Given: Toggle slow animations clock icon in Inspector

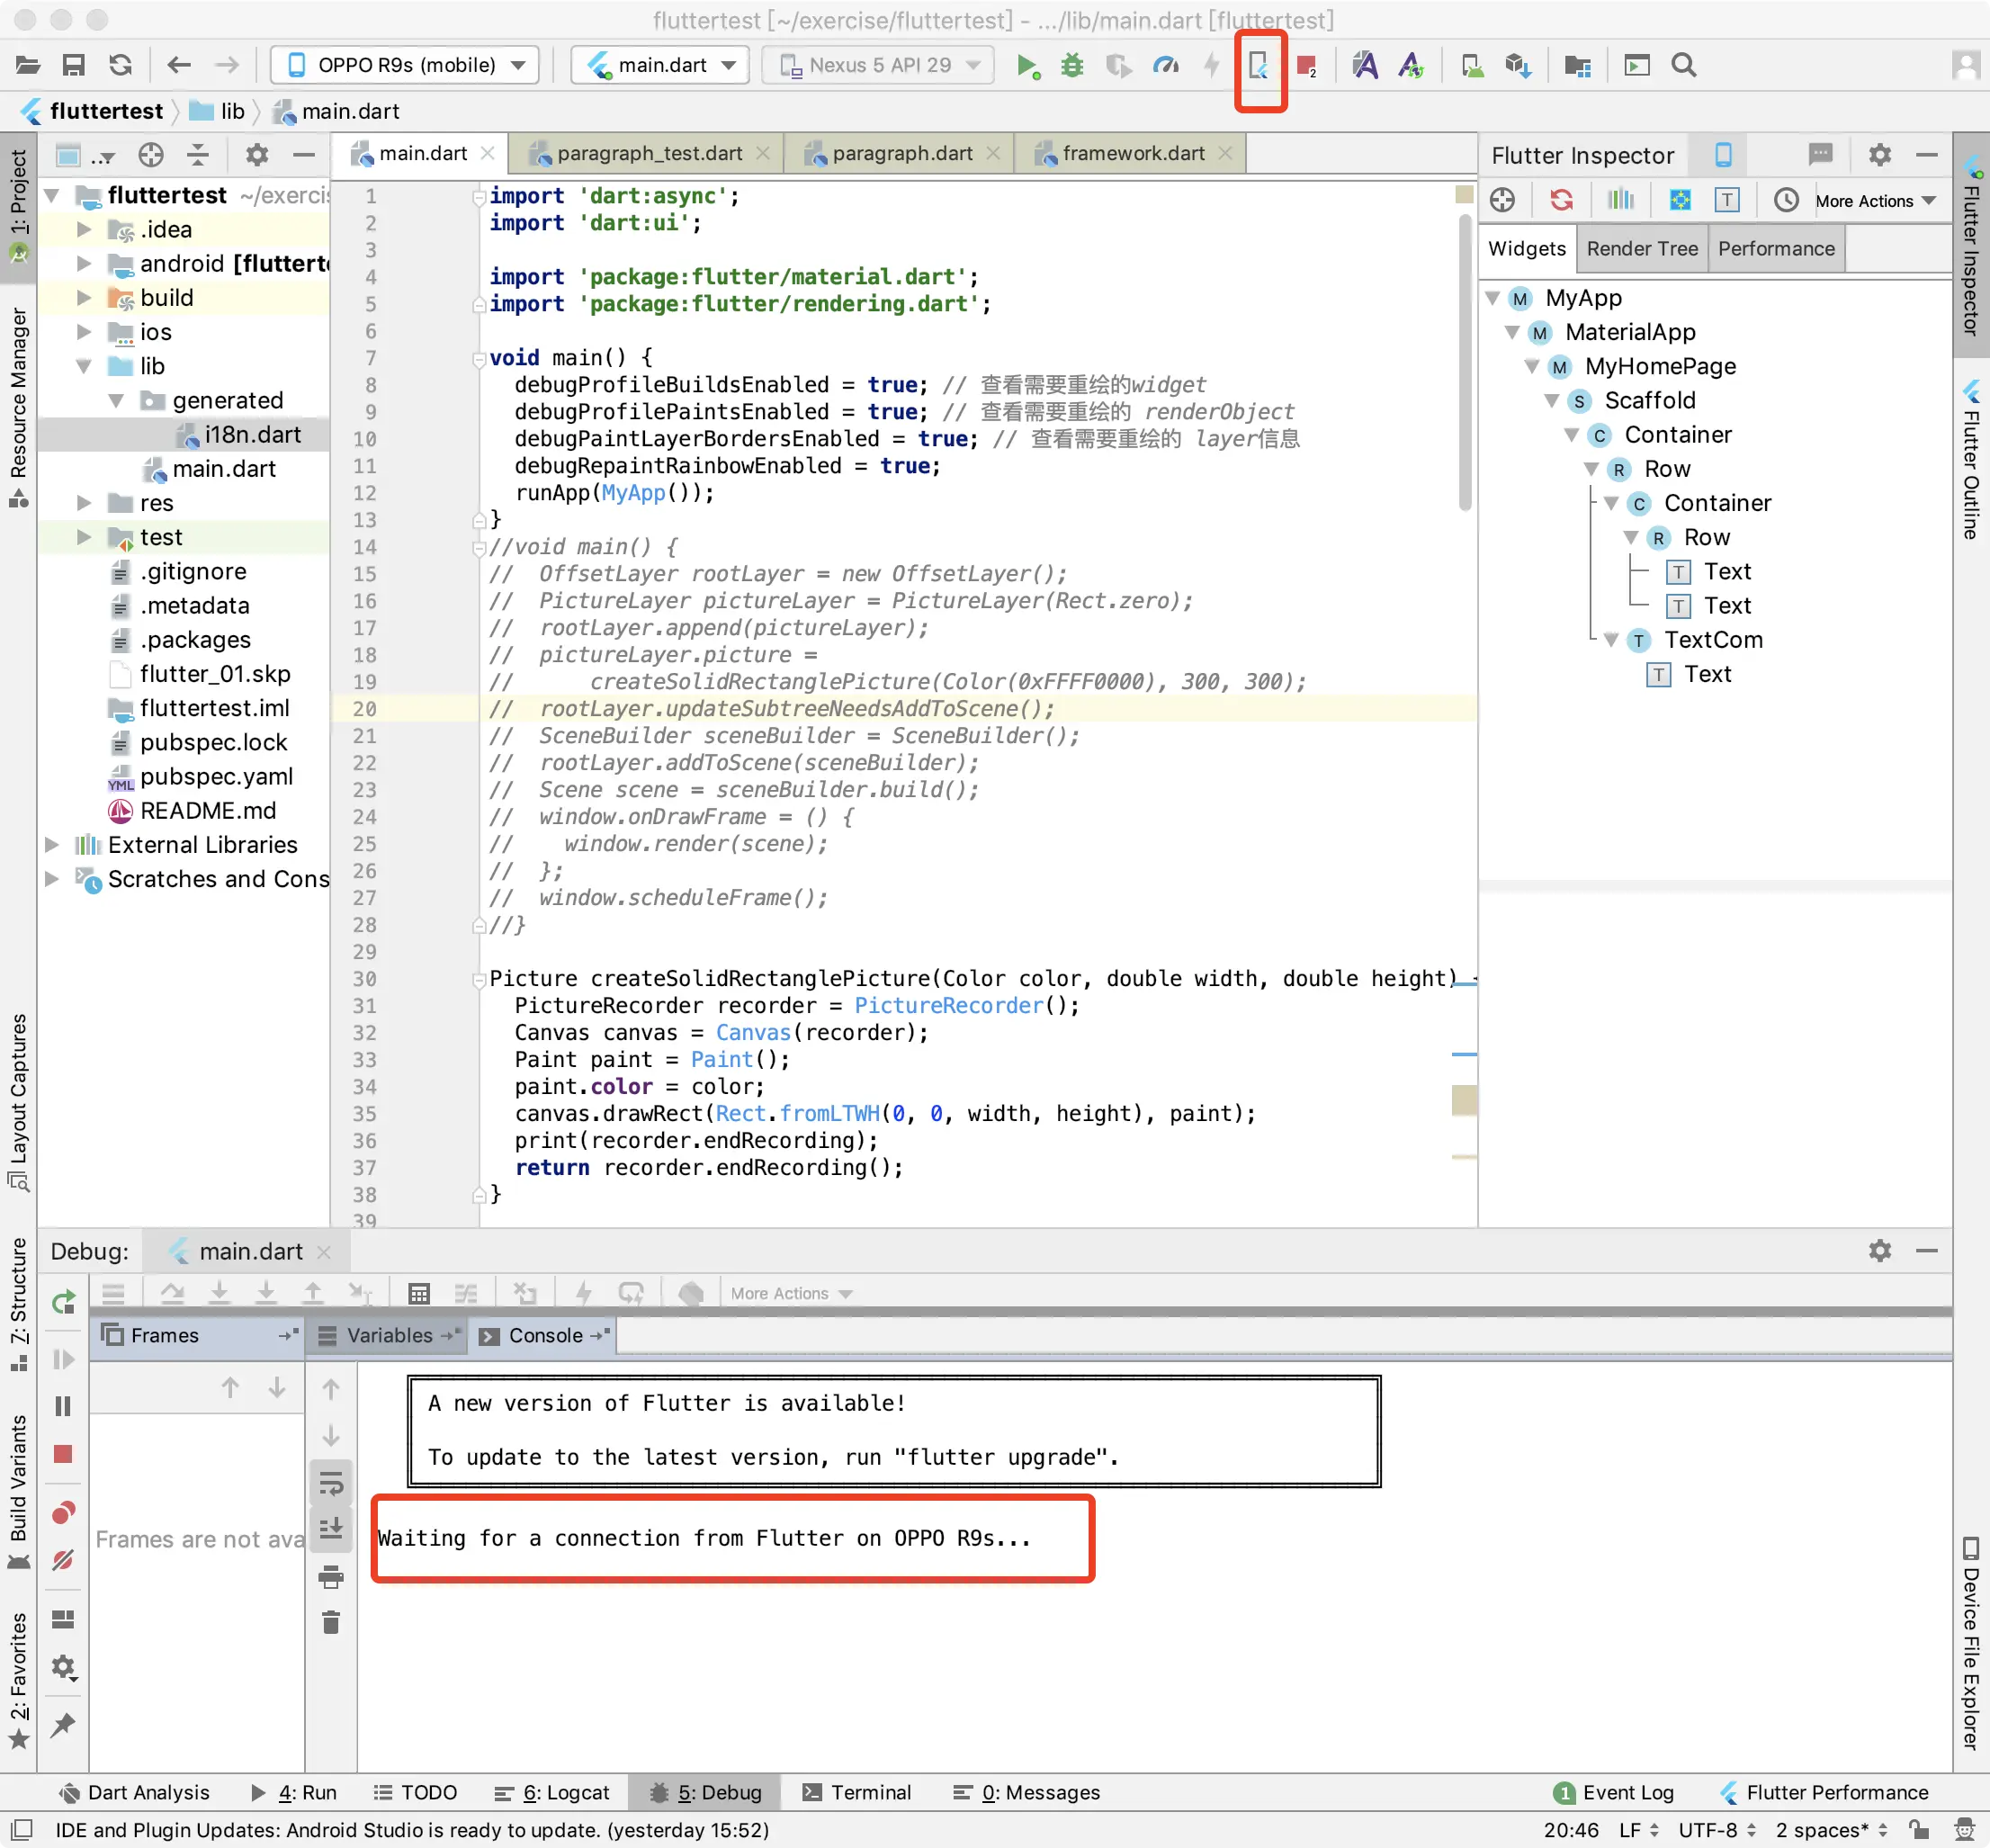Looking at the screenshot, I should coord(1786,200).
